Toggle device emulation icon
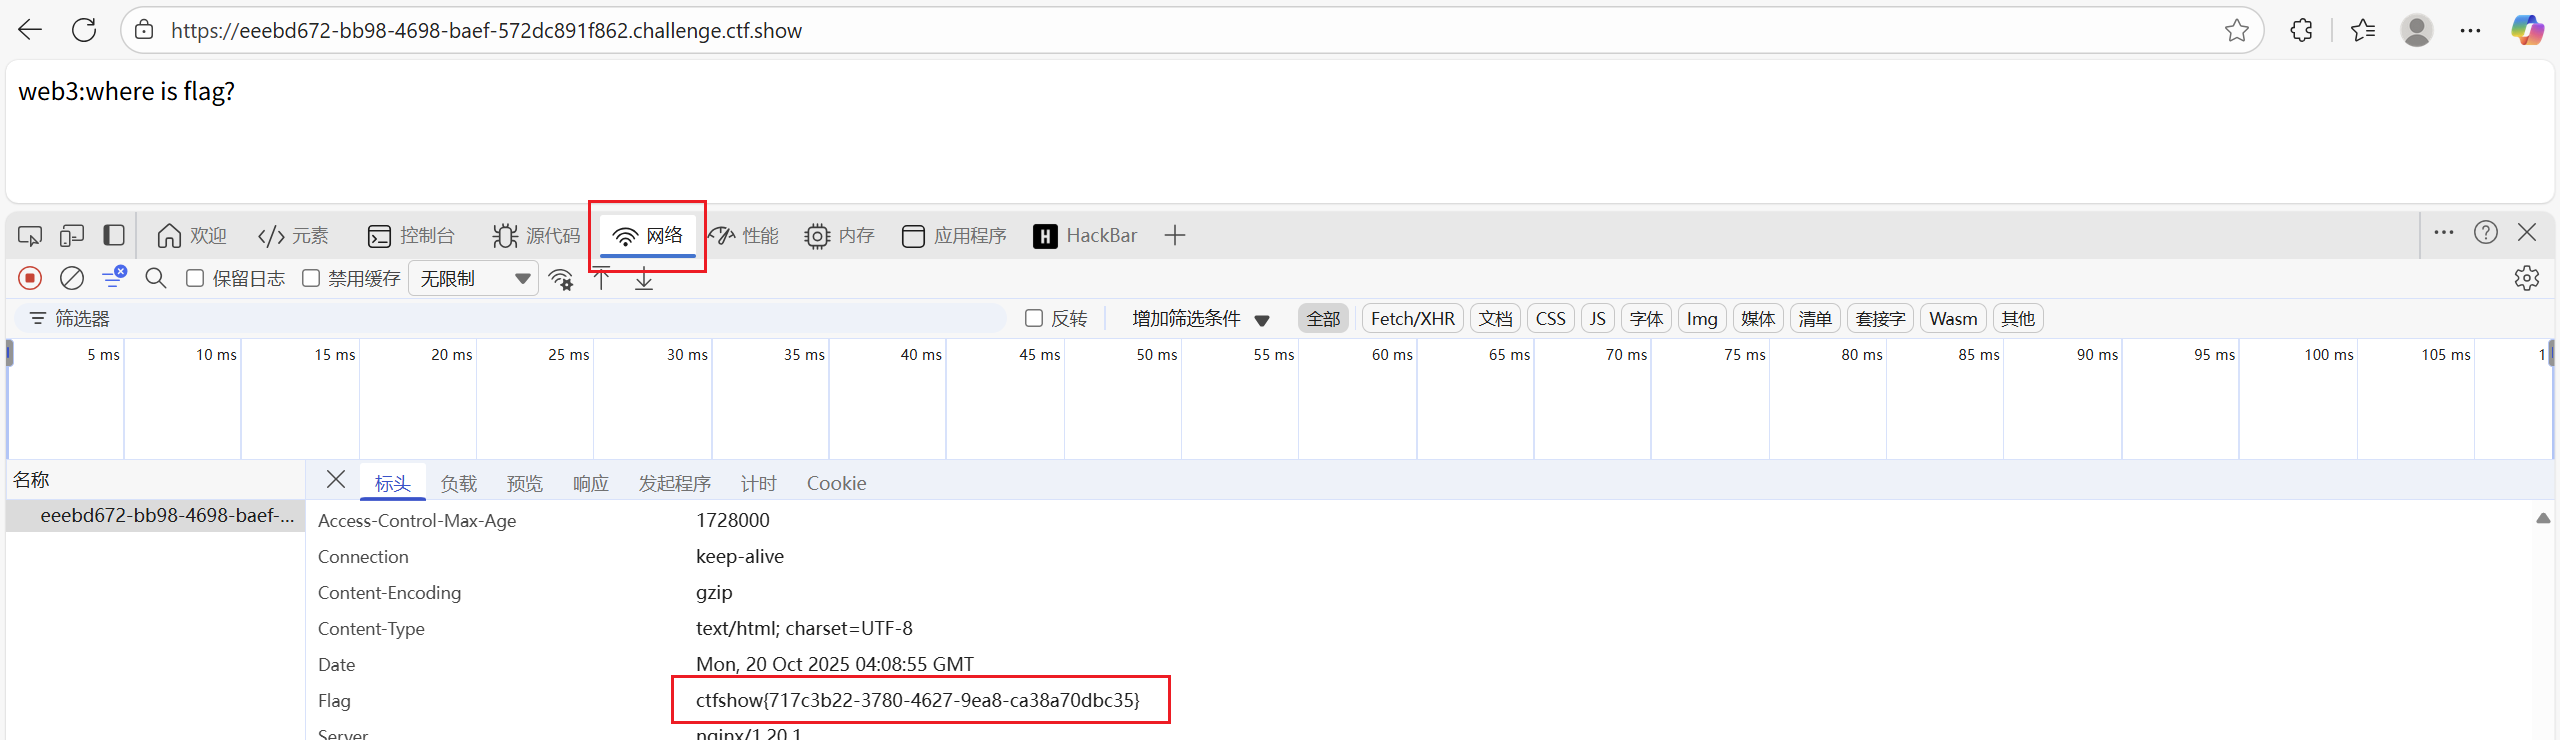Image resolution: width=2560 pixels, height=740 pixels. tap(71, 236)
